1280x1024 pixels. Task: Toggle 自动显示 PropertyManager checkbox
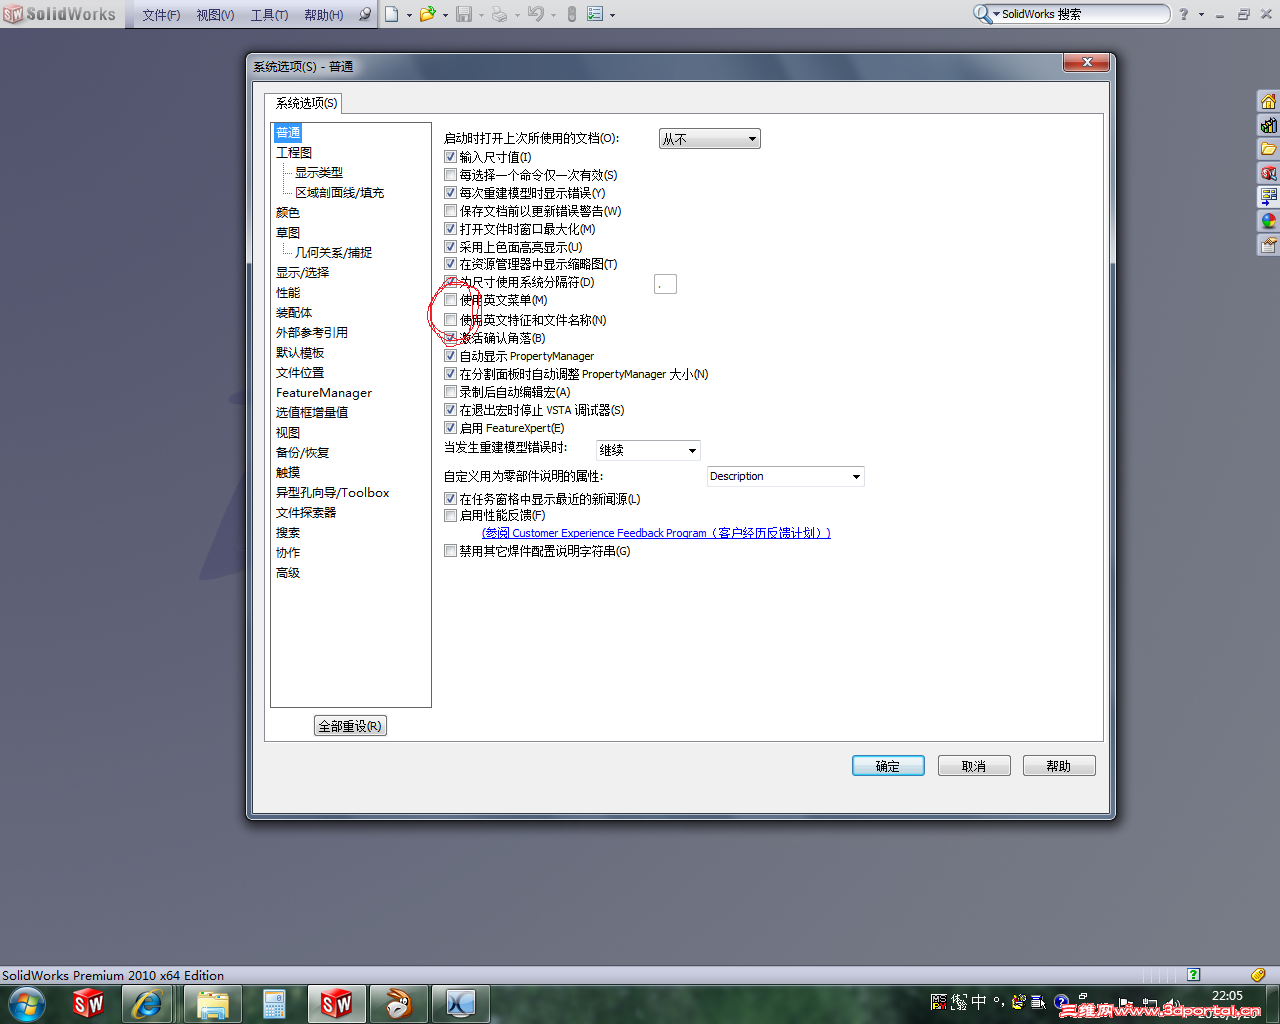[x=450, y=356]
